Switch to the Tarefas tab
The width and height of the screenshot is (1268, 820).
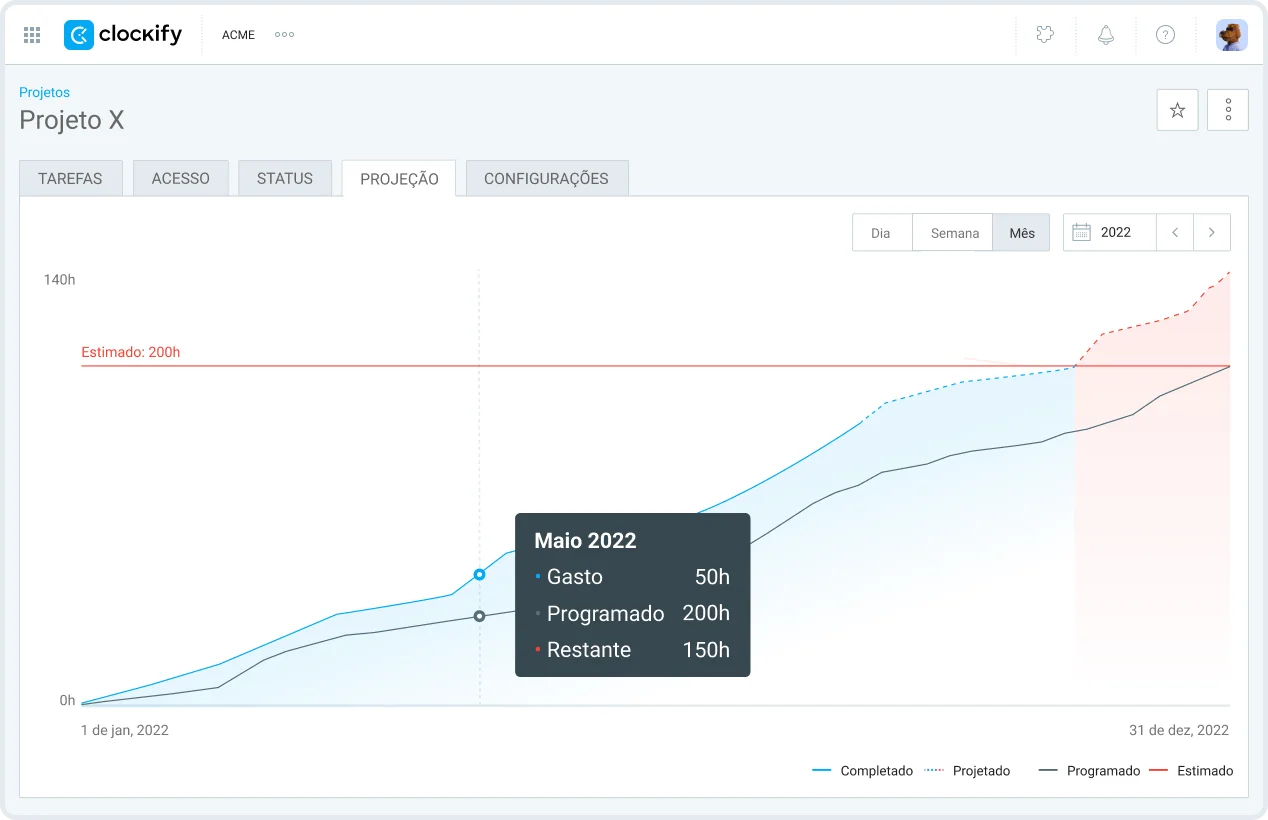70,179
